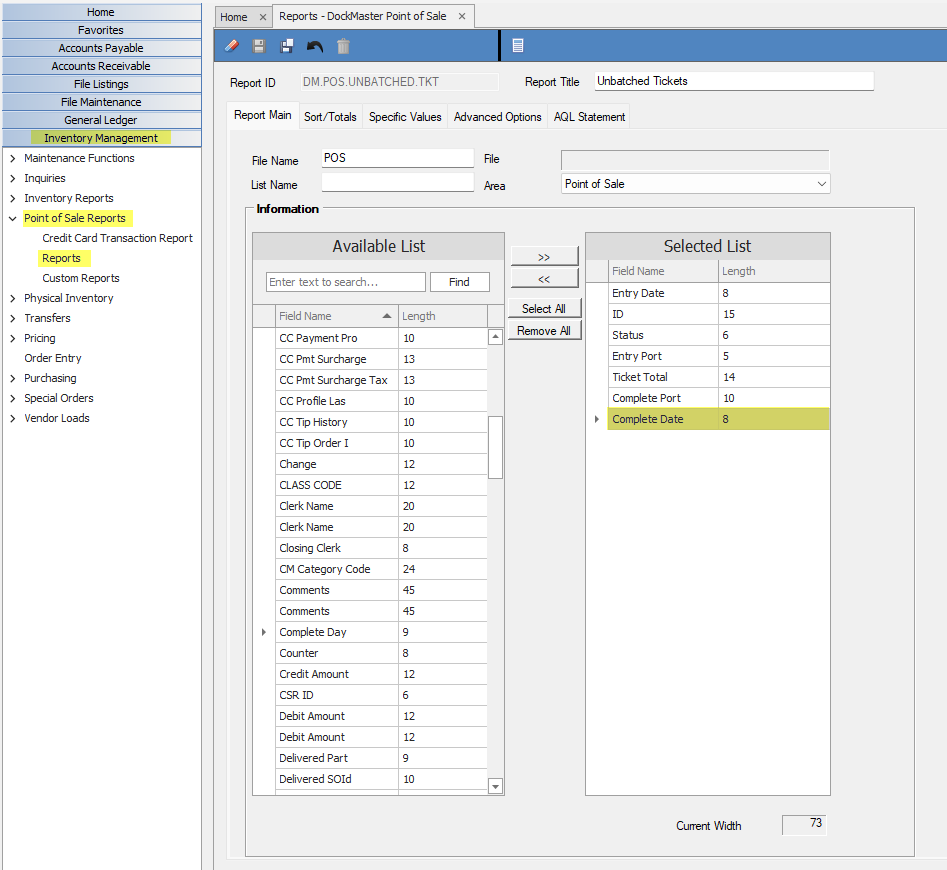Screen dimensions: 947x870
Task: Open the Sort/Totals tab
Action: 330,117
